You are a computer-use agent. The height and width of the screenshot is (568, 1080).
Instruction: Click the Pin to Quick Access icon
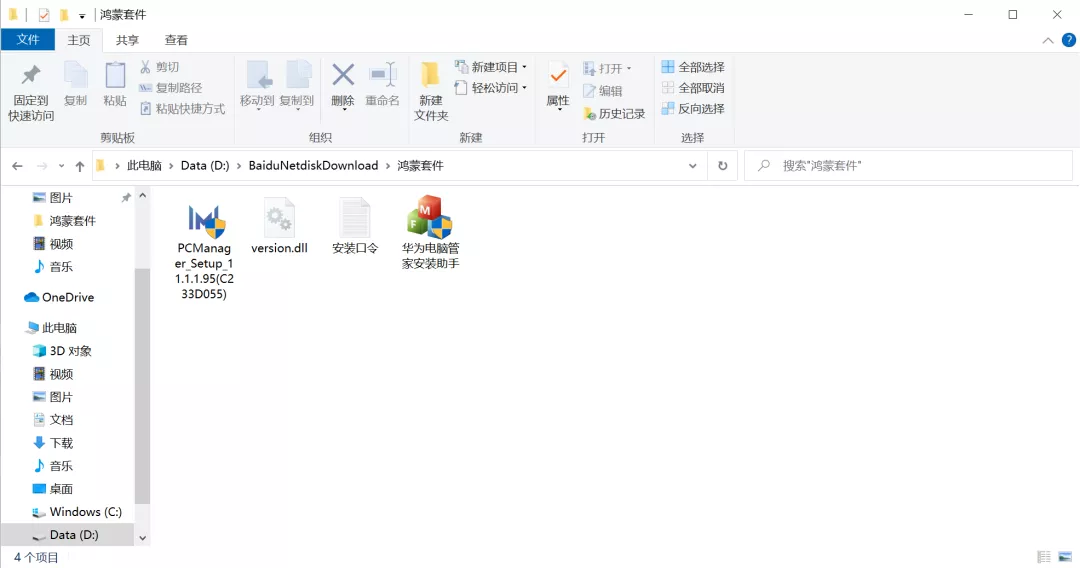click(30, 76)
